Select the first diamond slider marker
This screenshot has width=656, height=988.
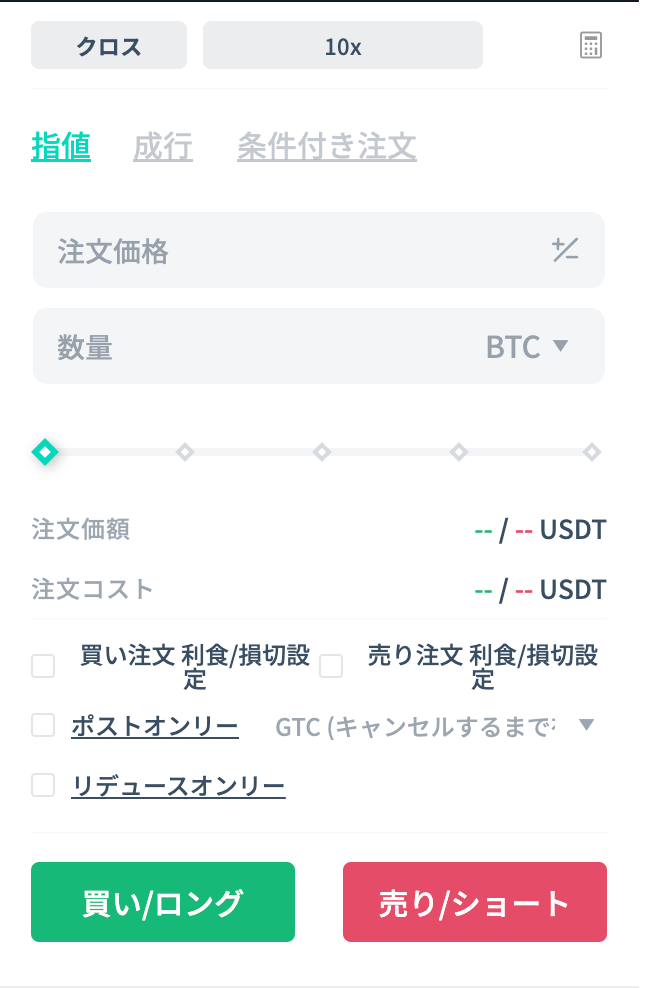(x=45, y=452)
